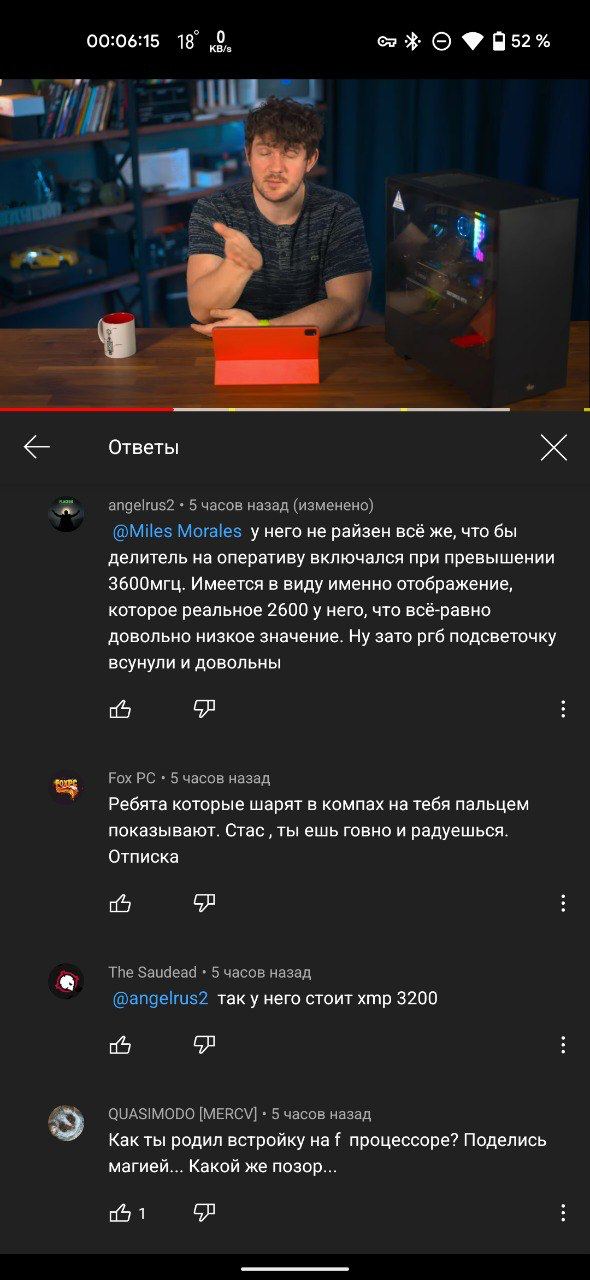Like The Saudead's reply
The height and width of the screenshot is (1280, 590).
tap(120, 1045)
